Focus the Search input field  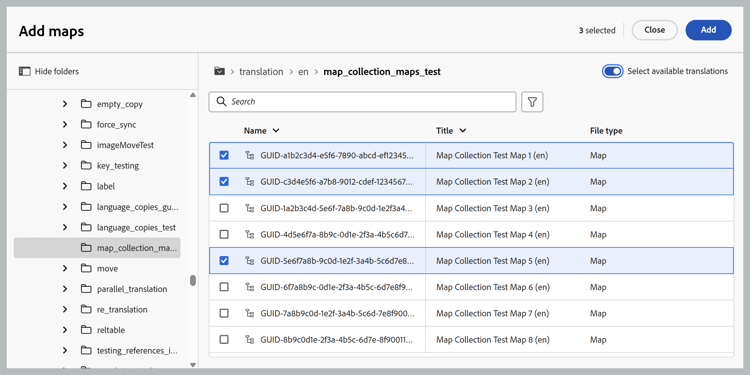(x=363, y=101)
